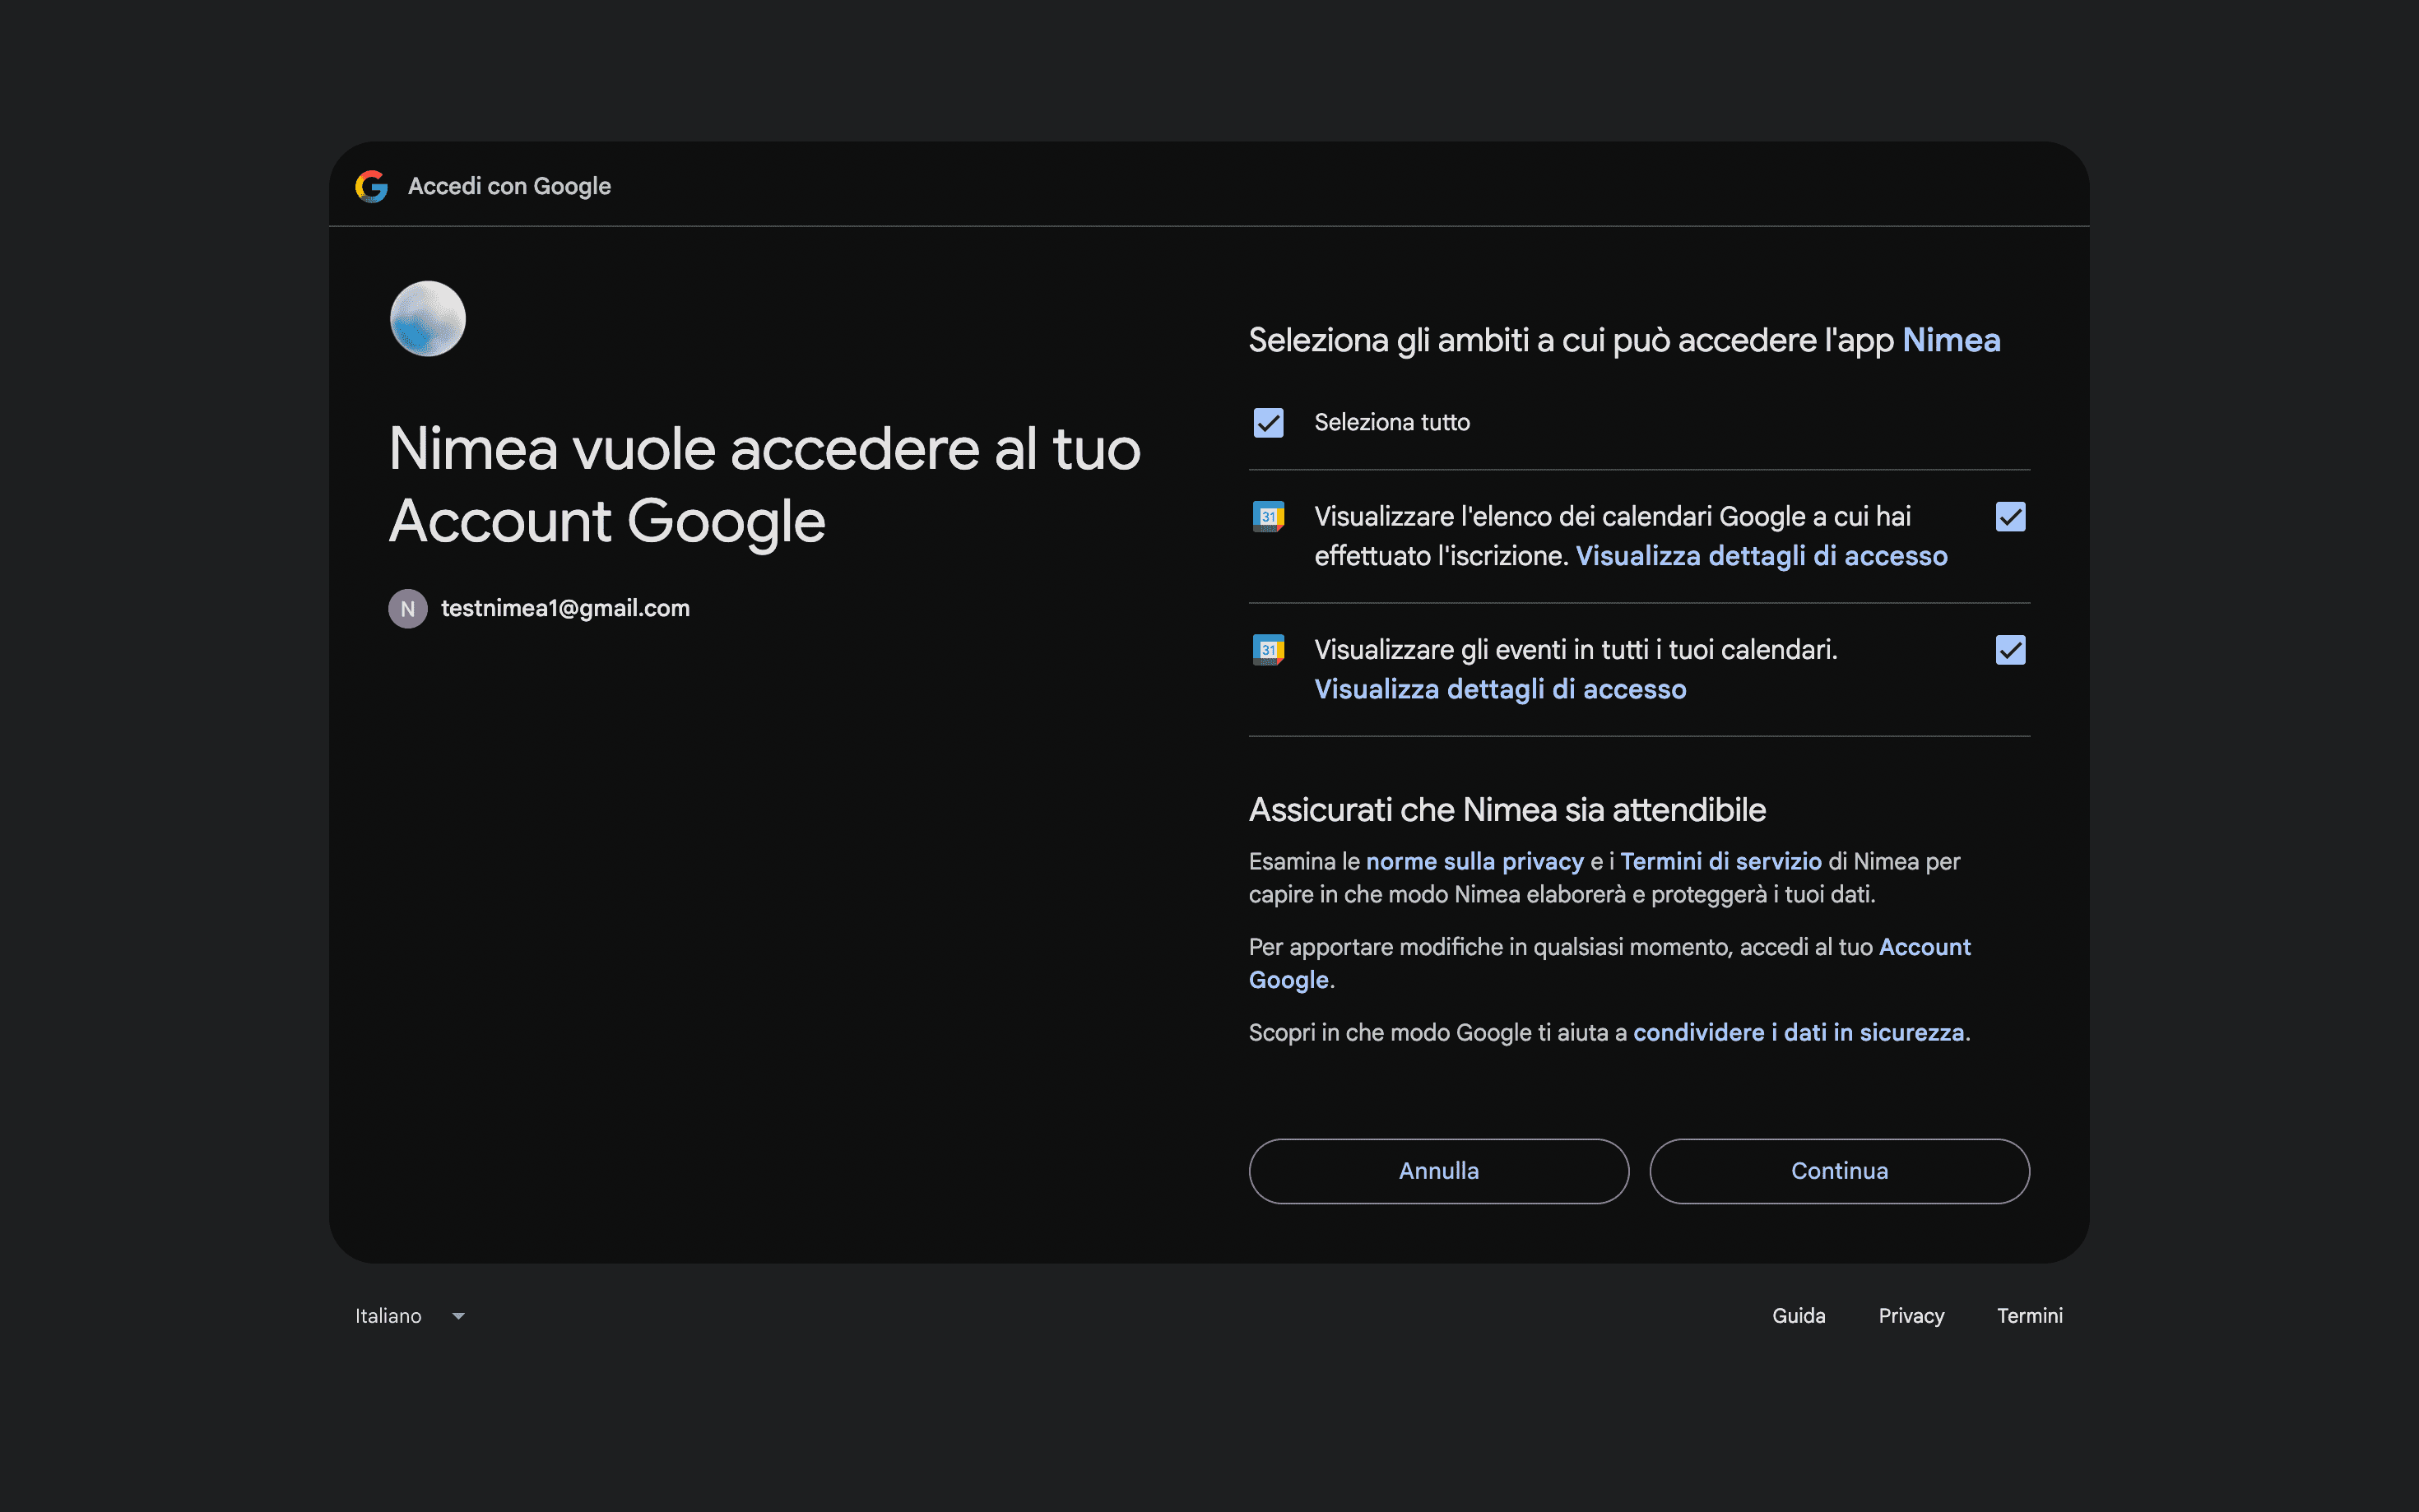
Task: Open the Termini di servizio link
Action: [1721, 861]
